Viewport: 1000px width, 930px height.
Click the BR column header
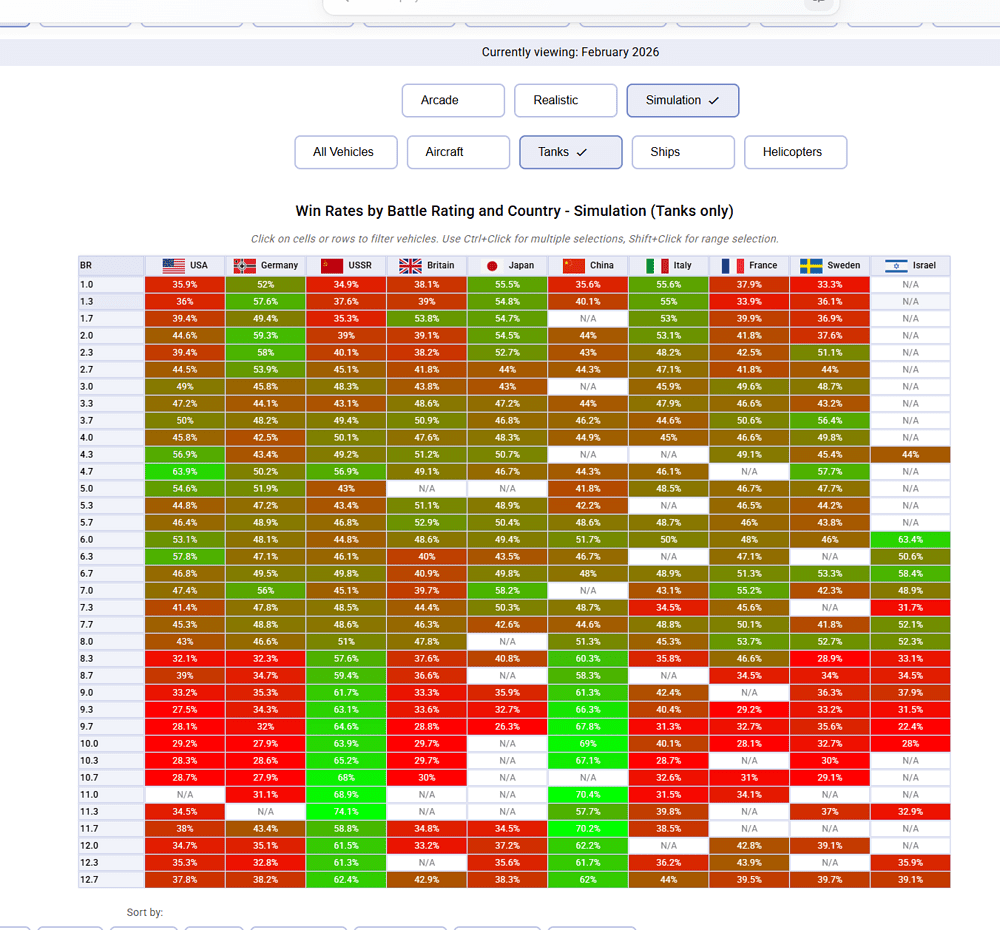[111, 266]
